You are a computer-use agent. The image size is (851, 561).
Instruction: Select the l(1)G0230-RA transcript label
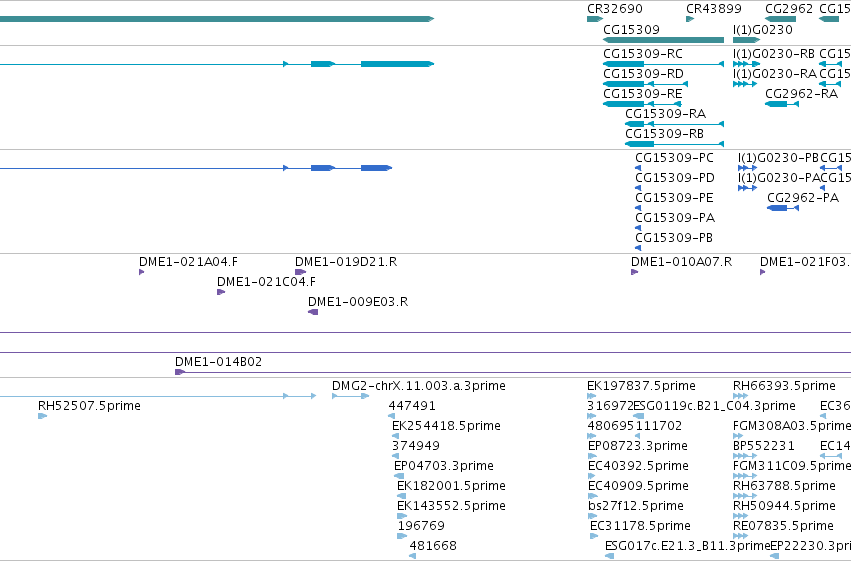tap(775, 74)
